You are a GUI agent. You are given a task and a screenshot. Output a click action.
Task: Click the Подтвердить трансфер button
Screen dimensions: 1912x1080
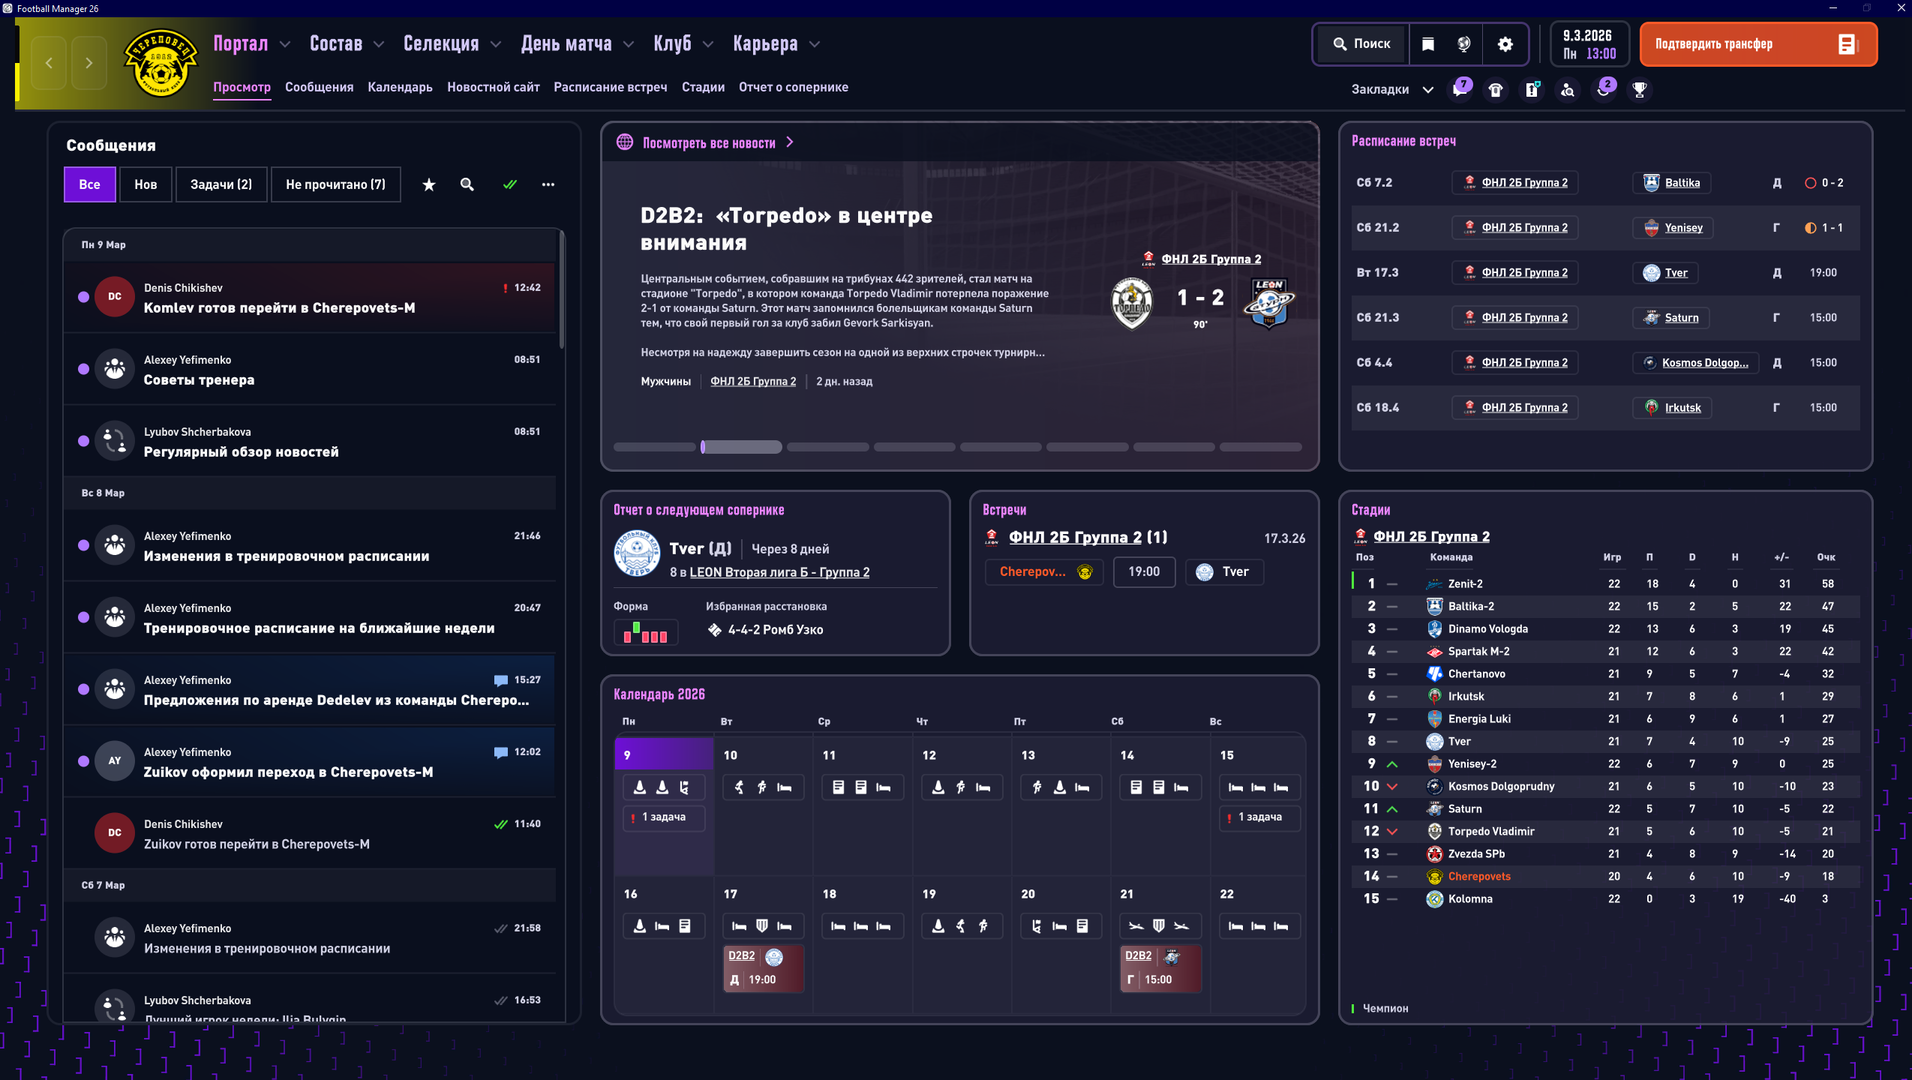(1758, 44)
